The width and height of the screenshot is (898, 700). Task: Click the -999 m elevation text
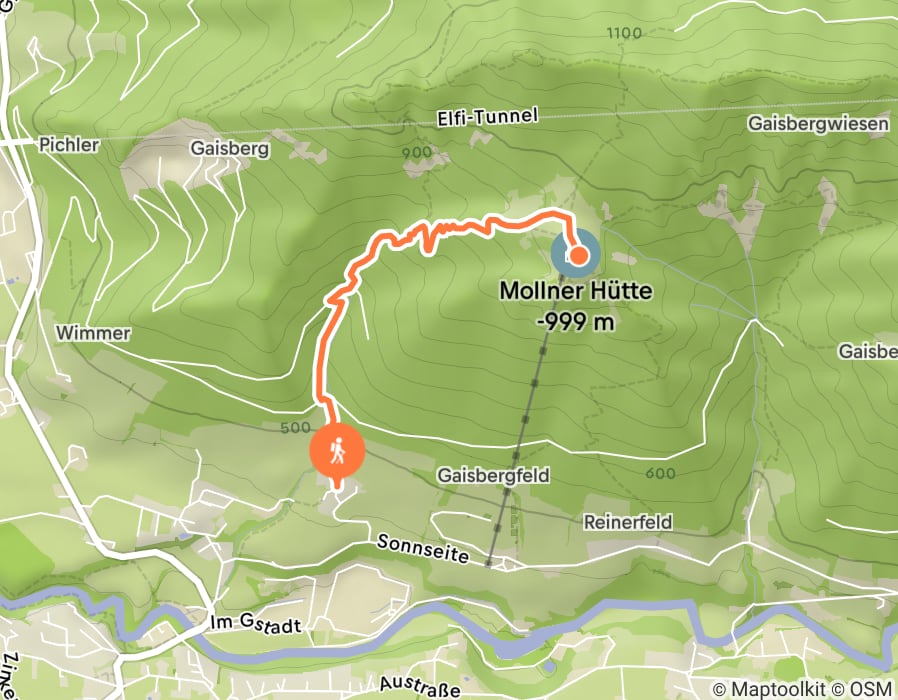pos(576,322)
